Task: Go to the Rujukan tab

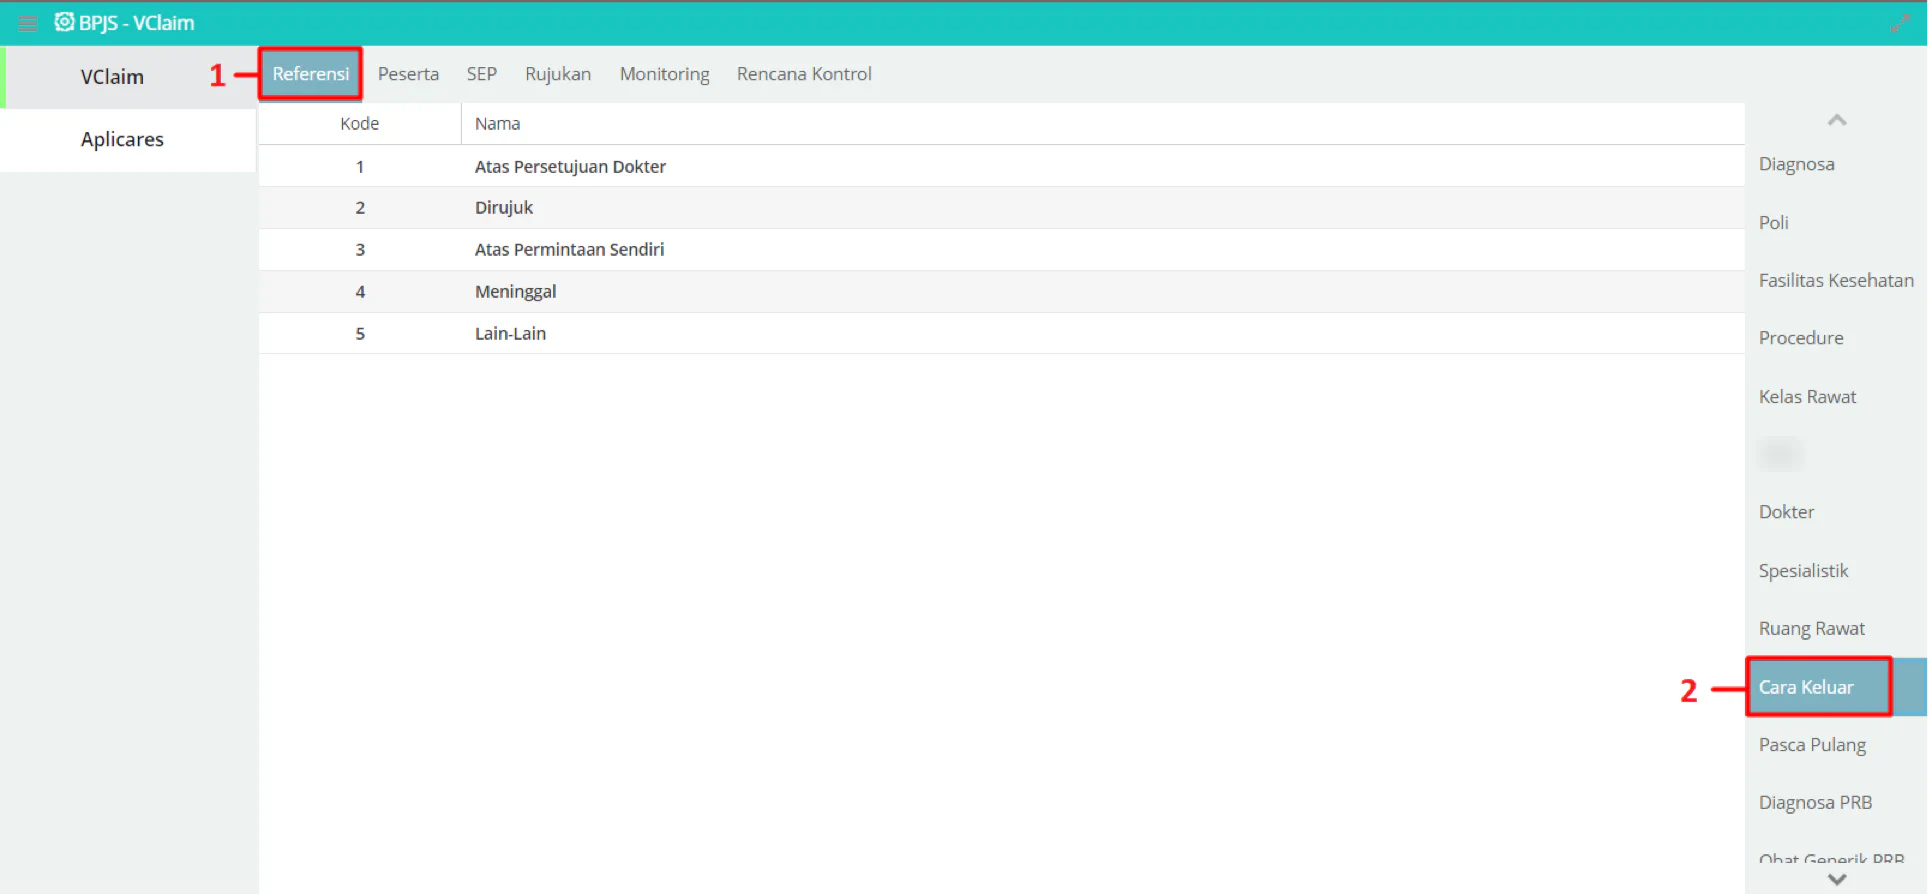Action: click(x=558, y=74)
